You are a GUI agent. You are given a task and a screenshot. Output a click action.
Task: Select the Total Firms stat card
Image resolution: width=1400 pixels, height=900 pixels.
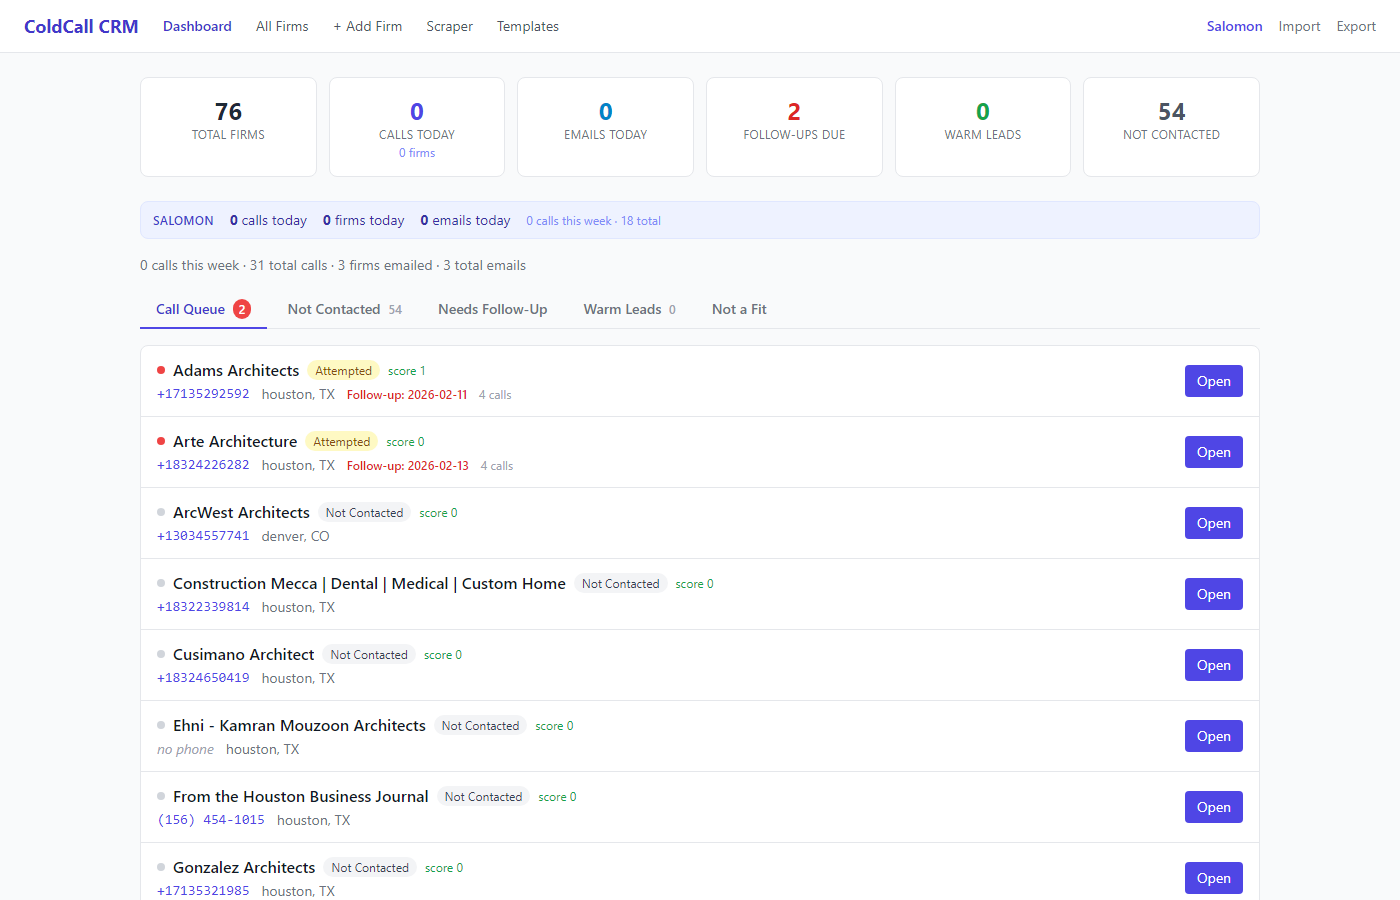228,127
